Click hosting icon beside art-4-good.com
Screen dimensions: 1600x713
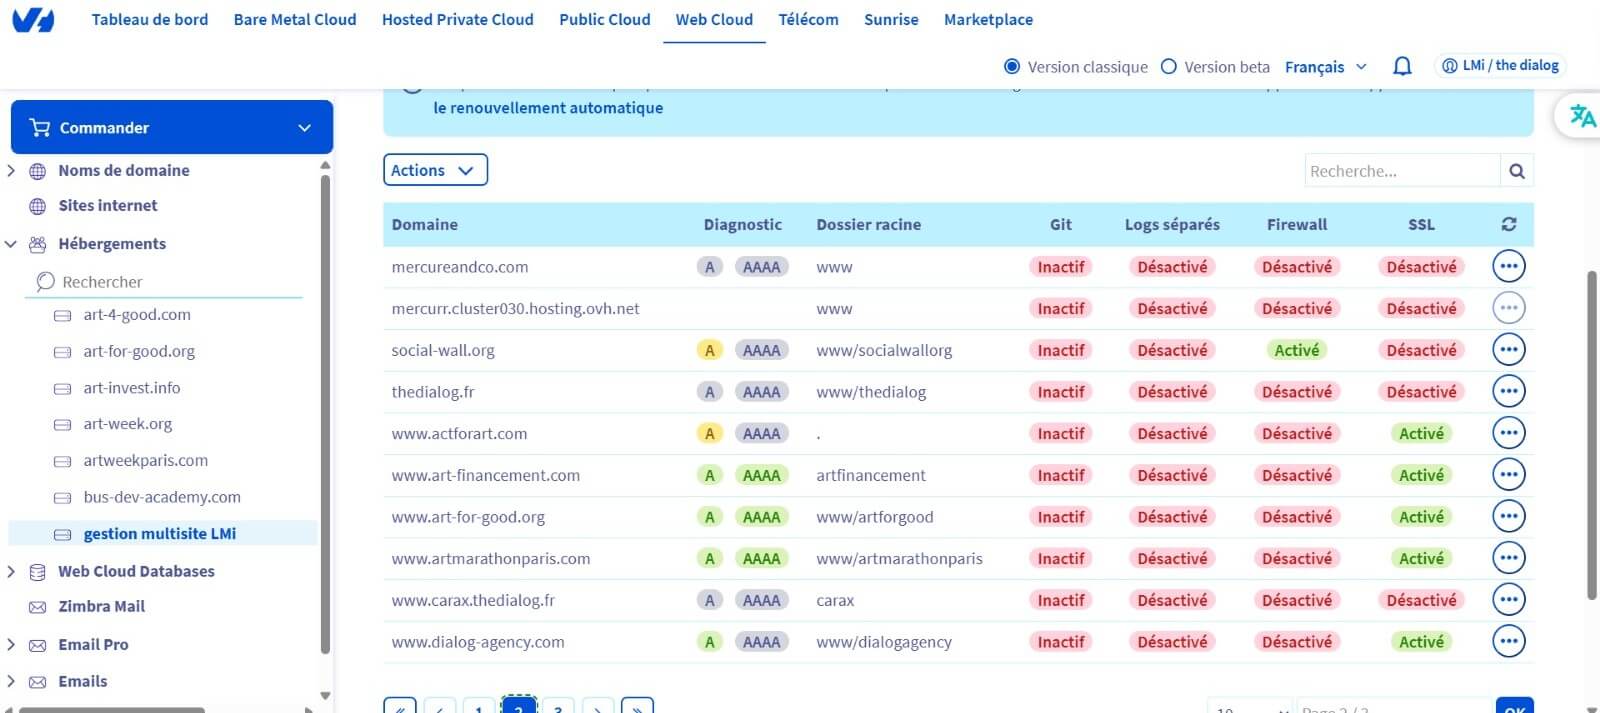[x=62, y=315]
